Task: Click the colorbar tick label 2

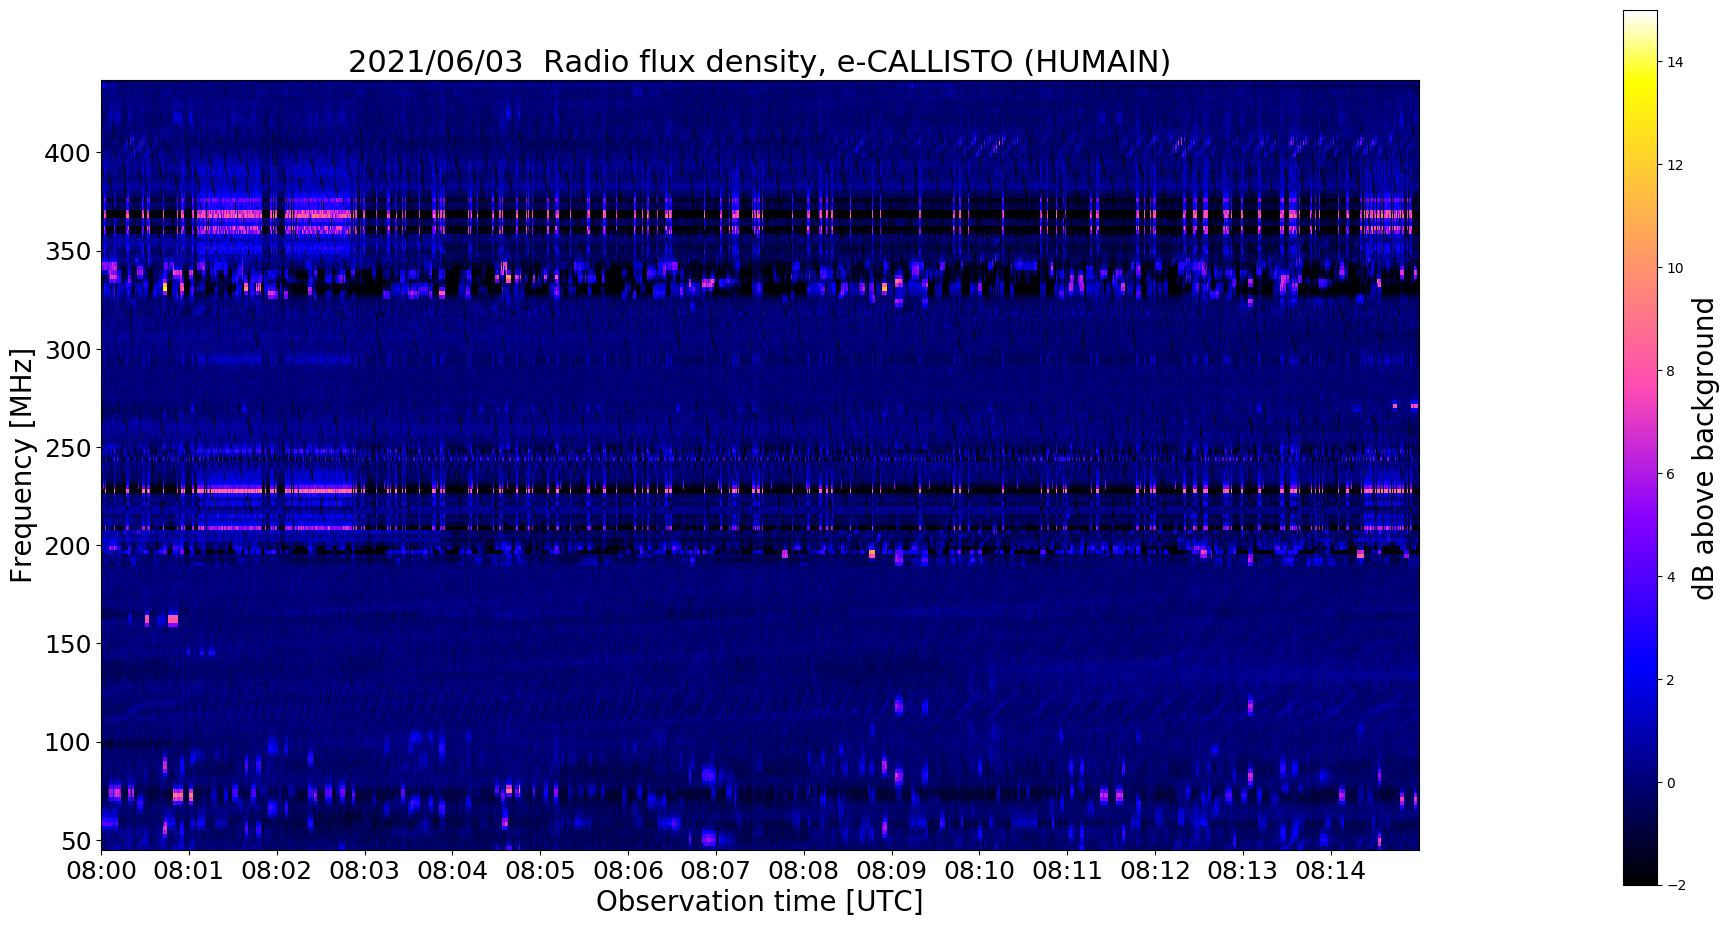Action: [1671, 680]
